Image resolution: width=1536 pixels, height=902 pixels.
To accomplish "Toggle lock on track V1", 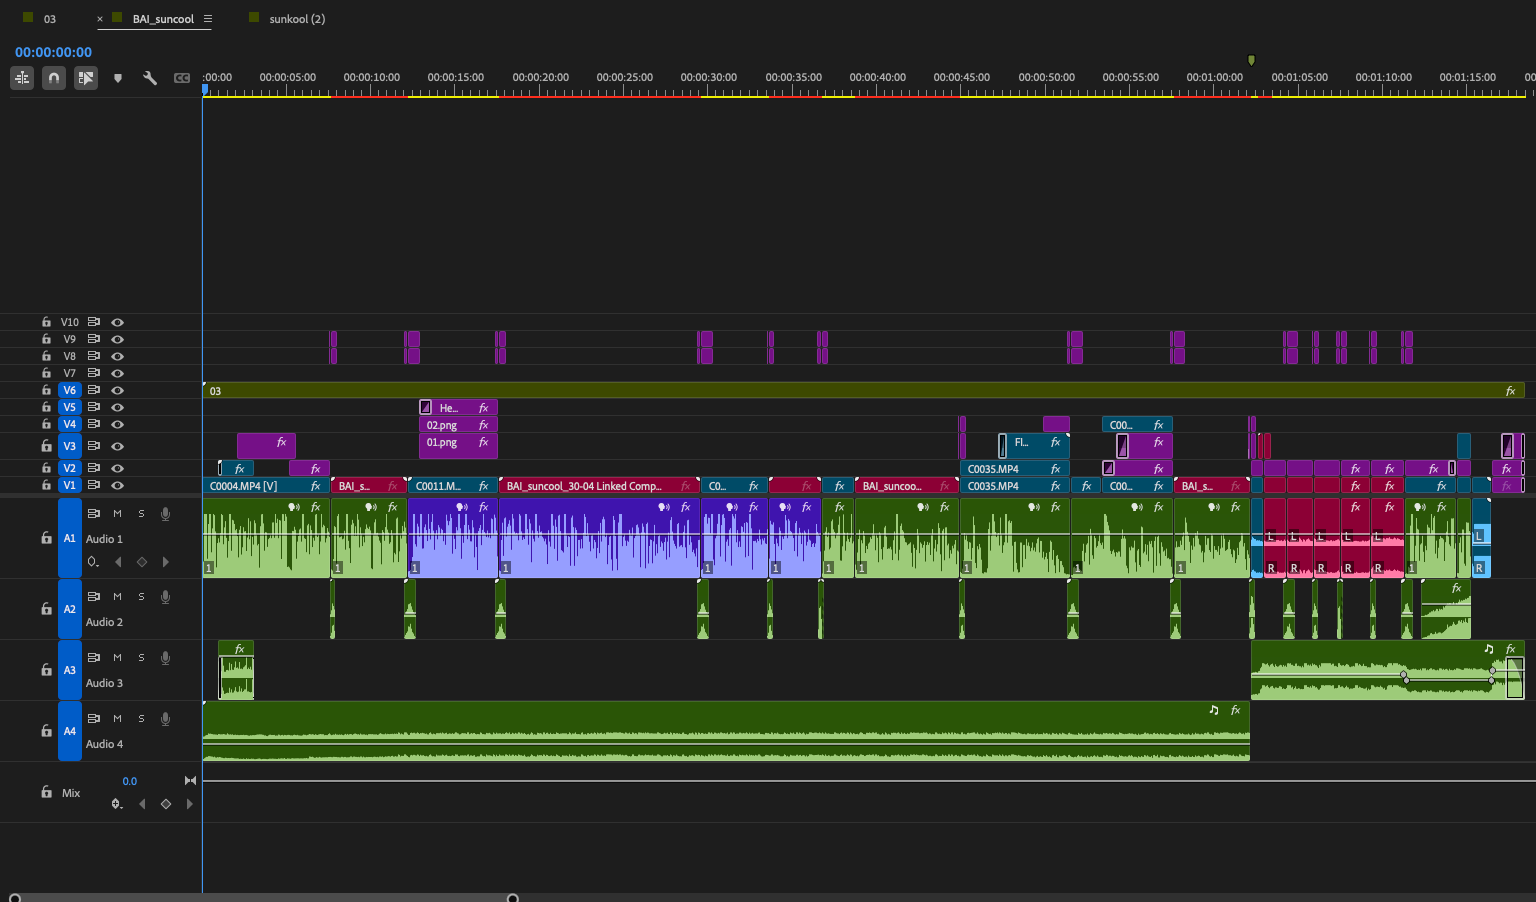I will (x=46, y=485).
